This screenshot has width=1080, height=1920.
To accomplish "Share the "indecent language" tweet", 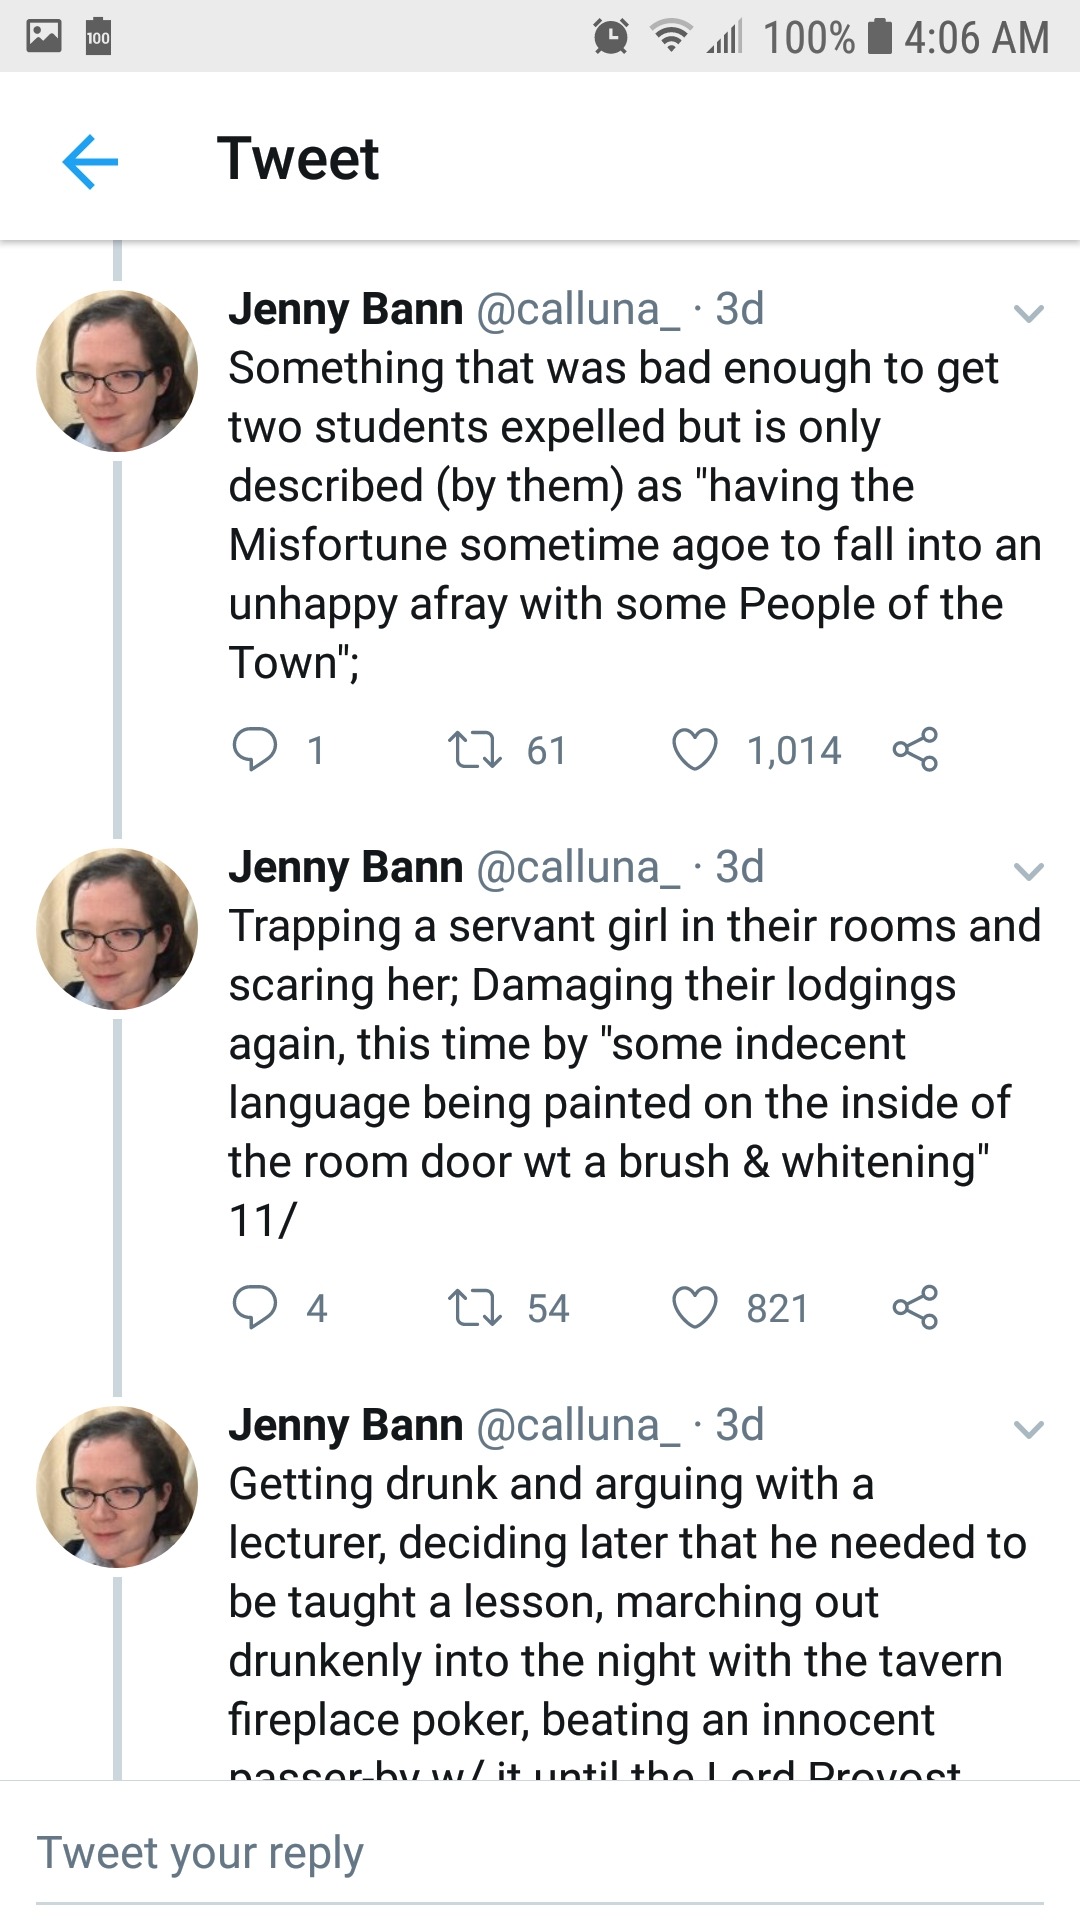I will (x=915, y=1307).
